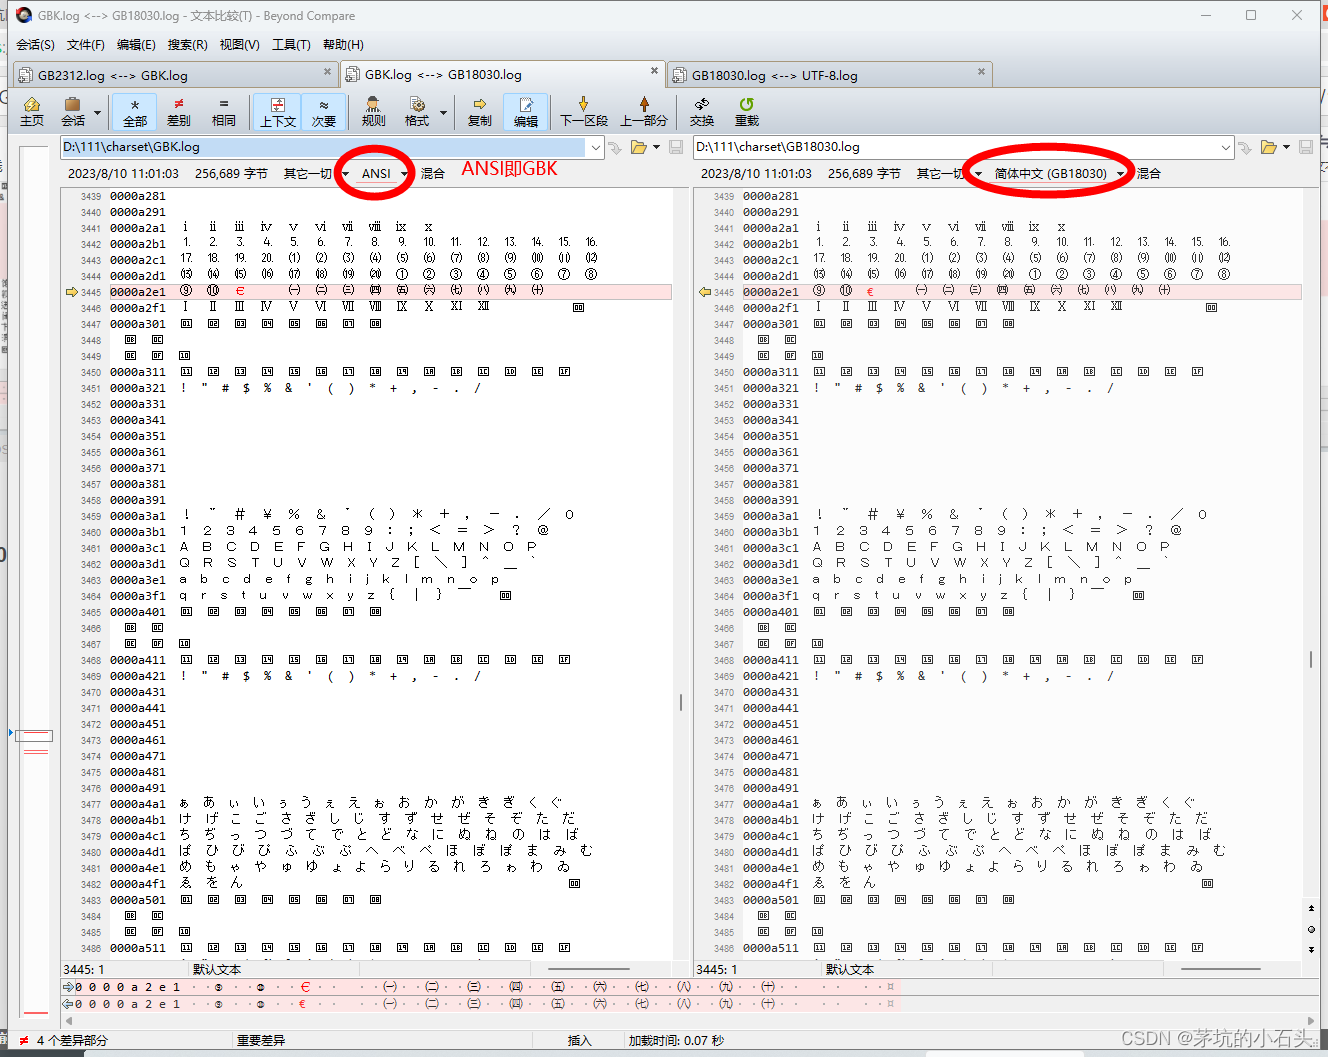
Task: Toggle the Edit (编辑) mode button
Action: [x=526, y=111]
